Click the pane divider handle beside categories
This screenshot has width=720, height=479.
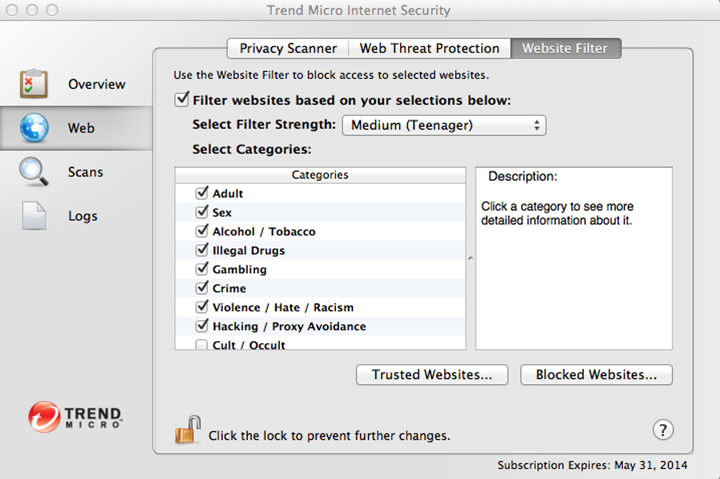[470, 258]
